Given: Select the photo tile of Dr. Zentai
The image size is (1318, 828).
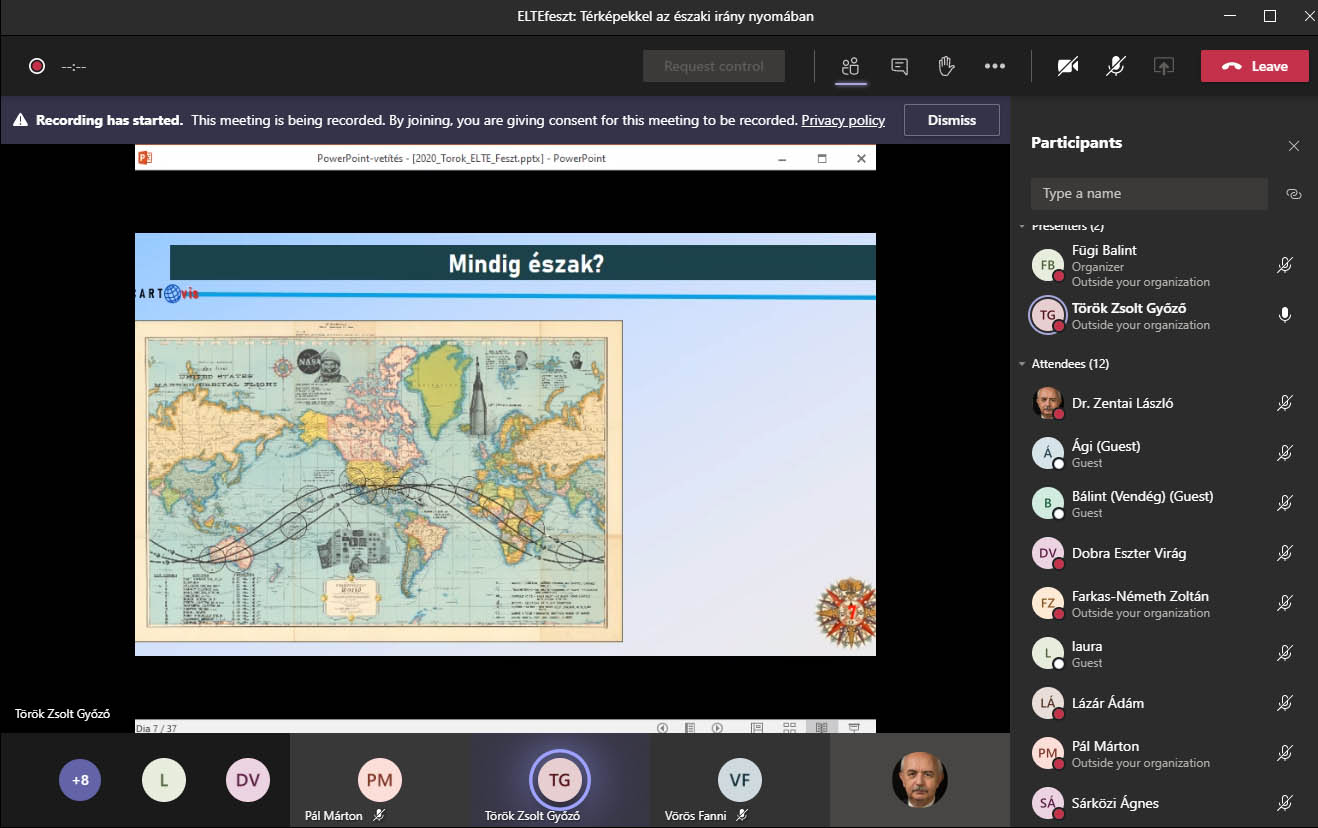Looking at the screenshot, I should click(920, 780).
